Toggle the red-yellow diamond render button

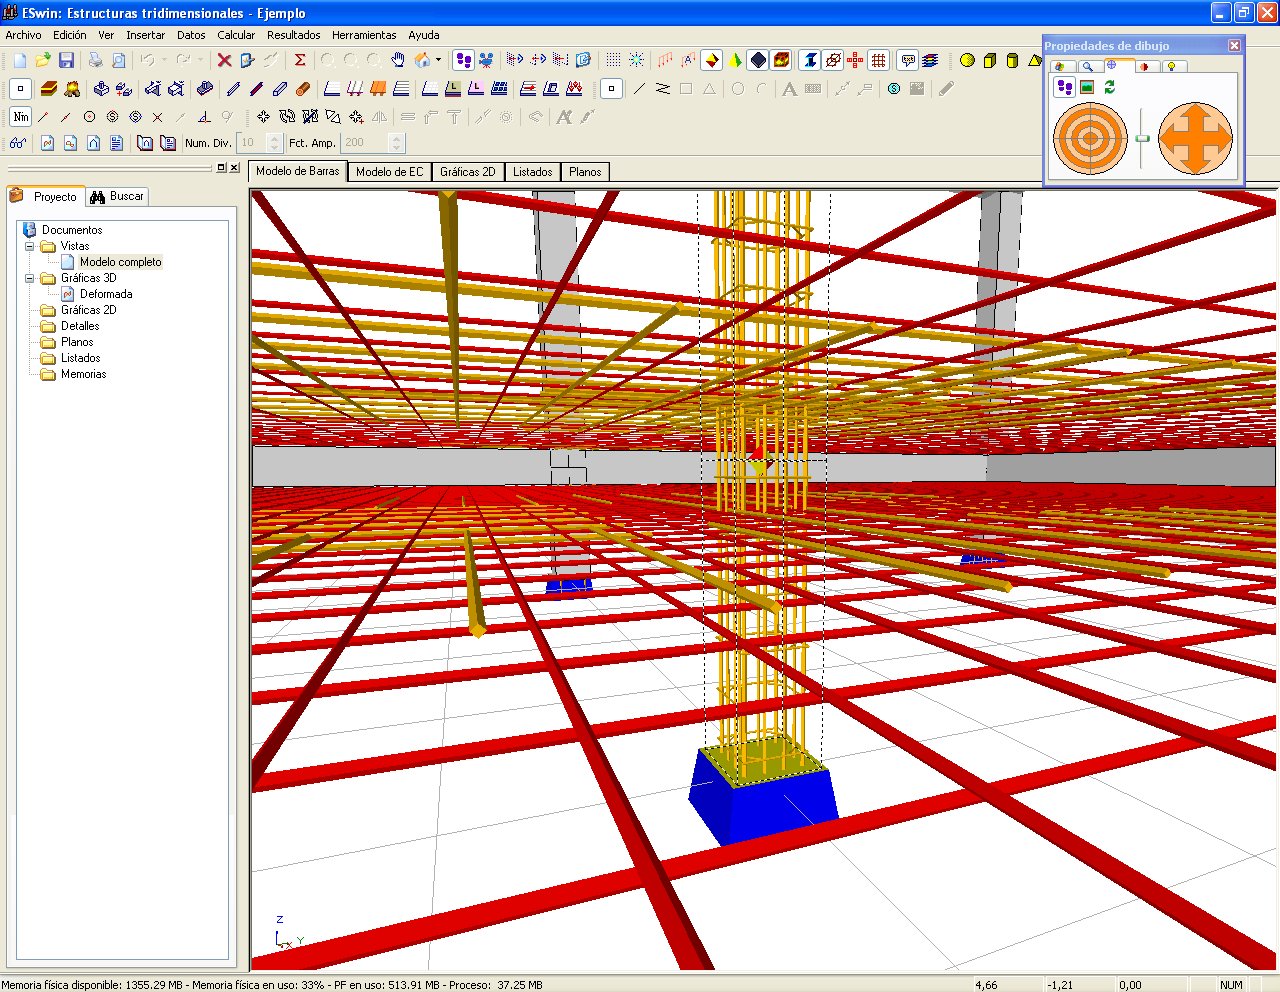[x=711, y=61]
